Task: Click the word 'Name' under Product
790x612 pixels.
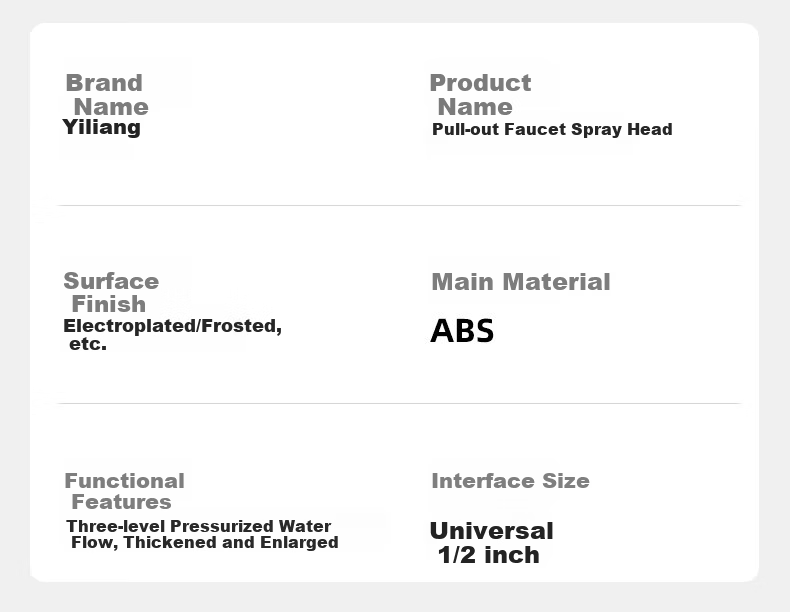Action: click(475, 107)
